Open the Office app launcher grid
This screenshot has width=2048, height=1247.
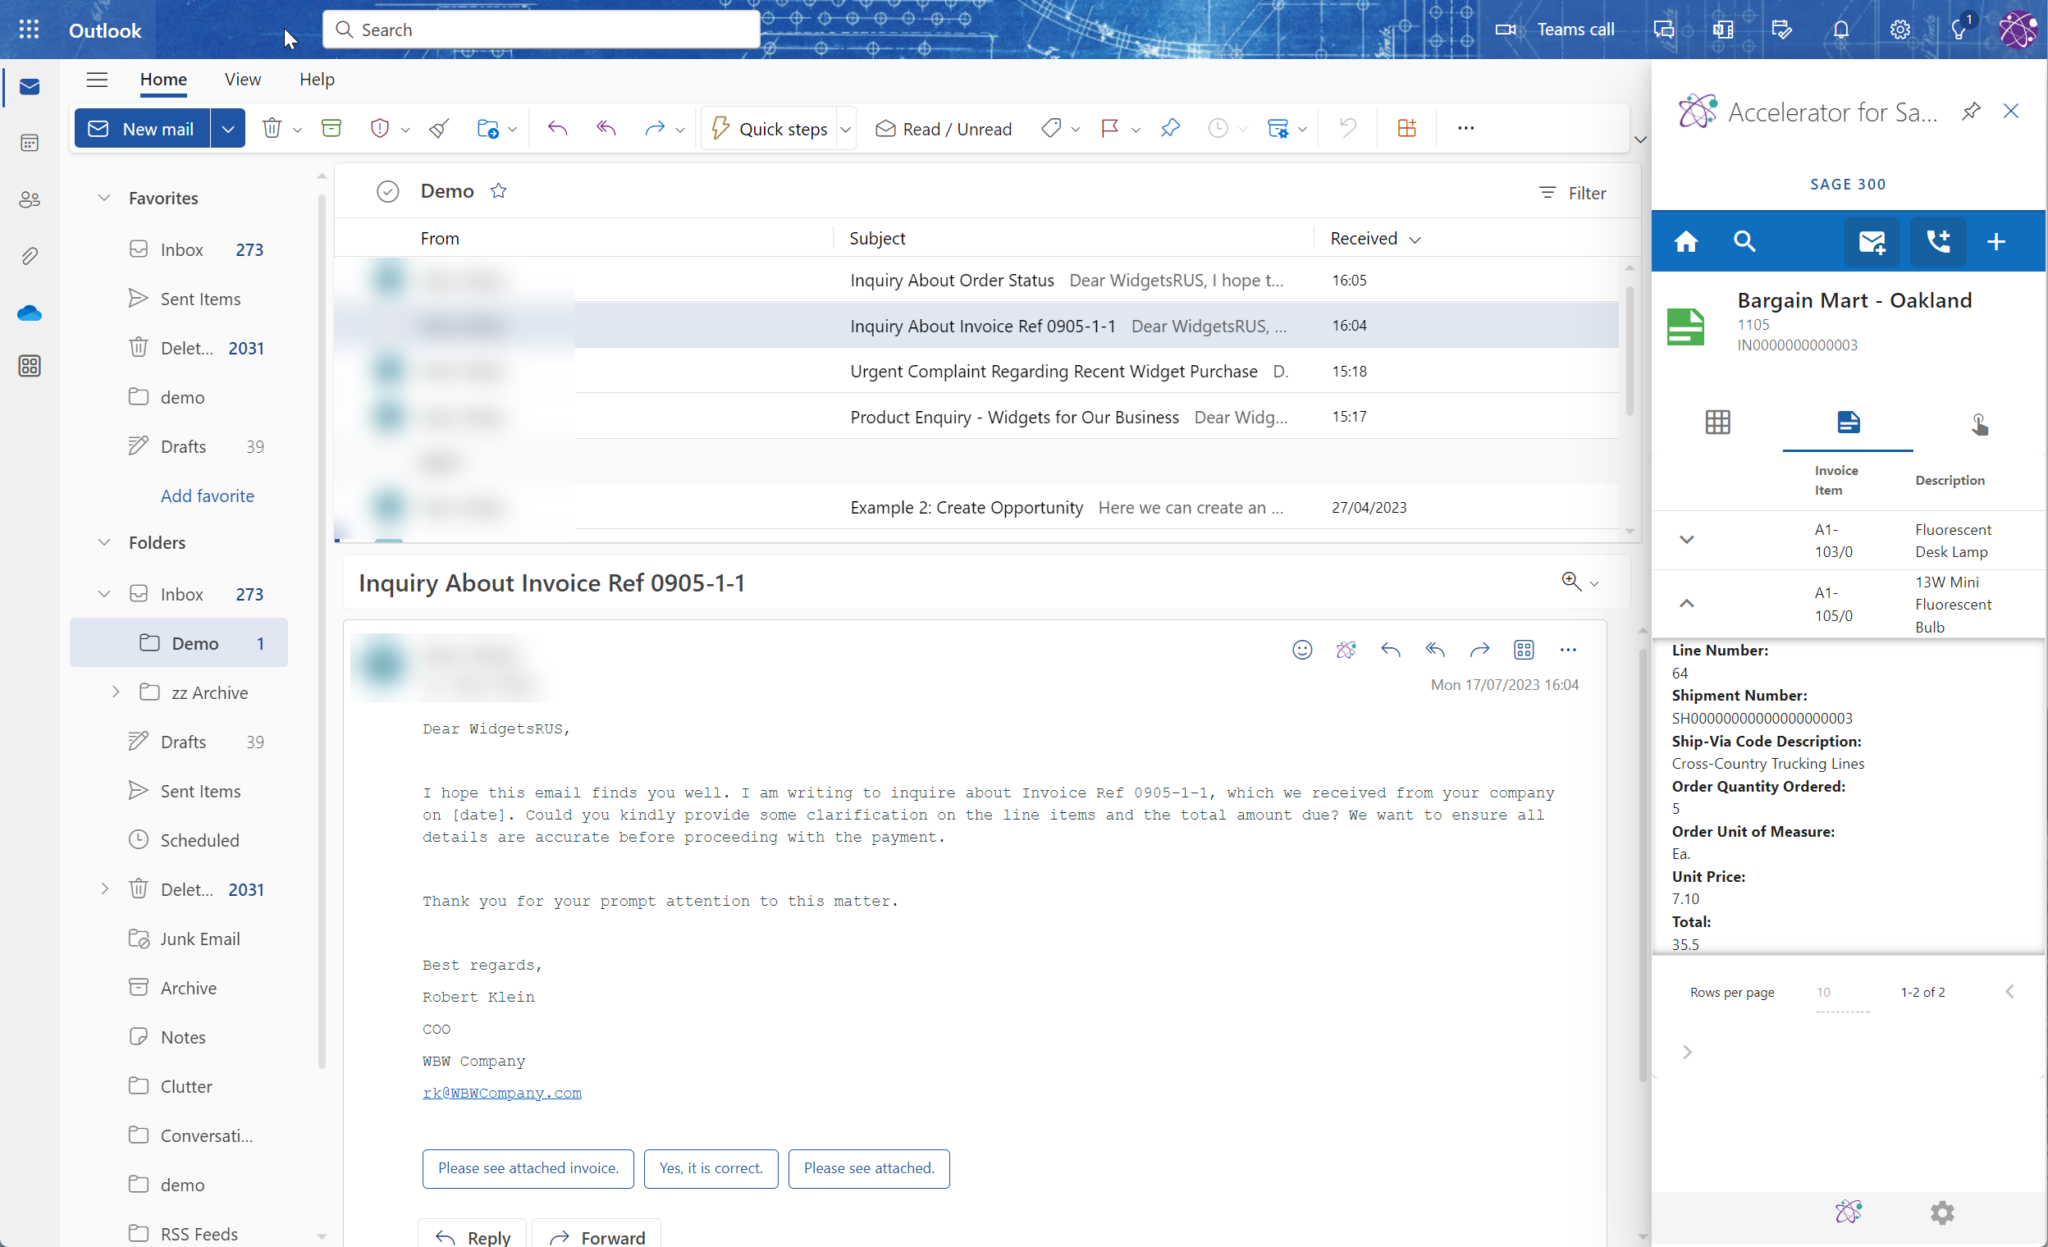(x=29, y=30)
